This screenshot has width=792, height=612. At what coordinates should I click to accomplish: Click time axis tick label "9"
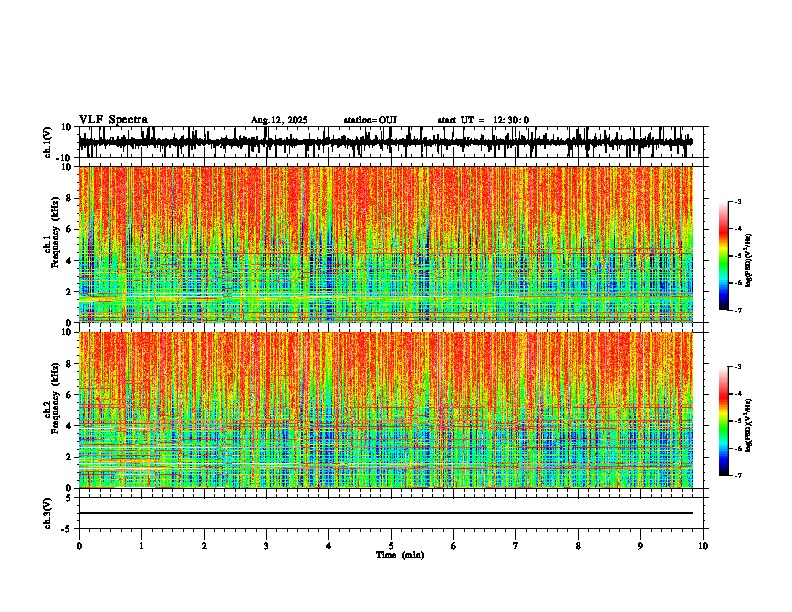(x=640, y=546)
